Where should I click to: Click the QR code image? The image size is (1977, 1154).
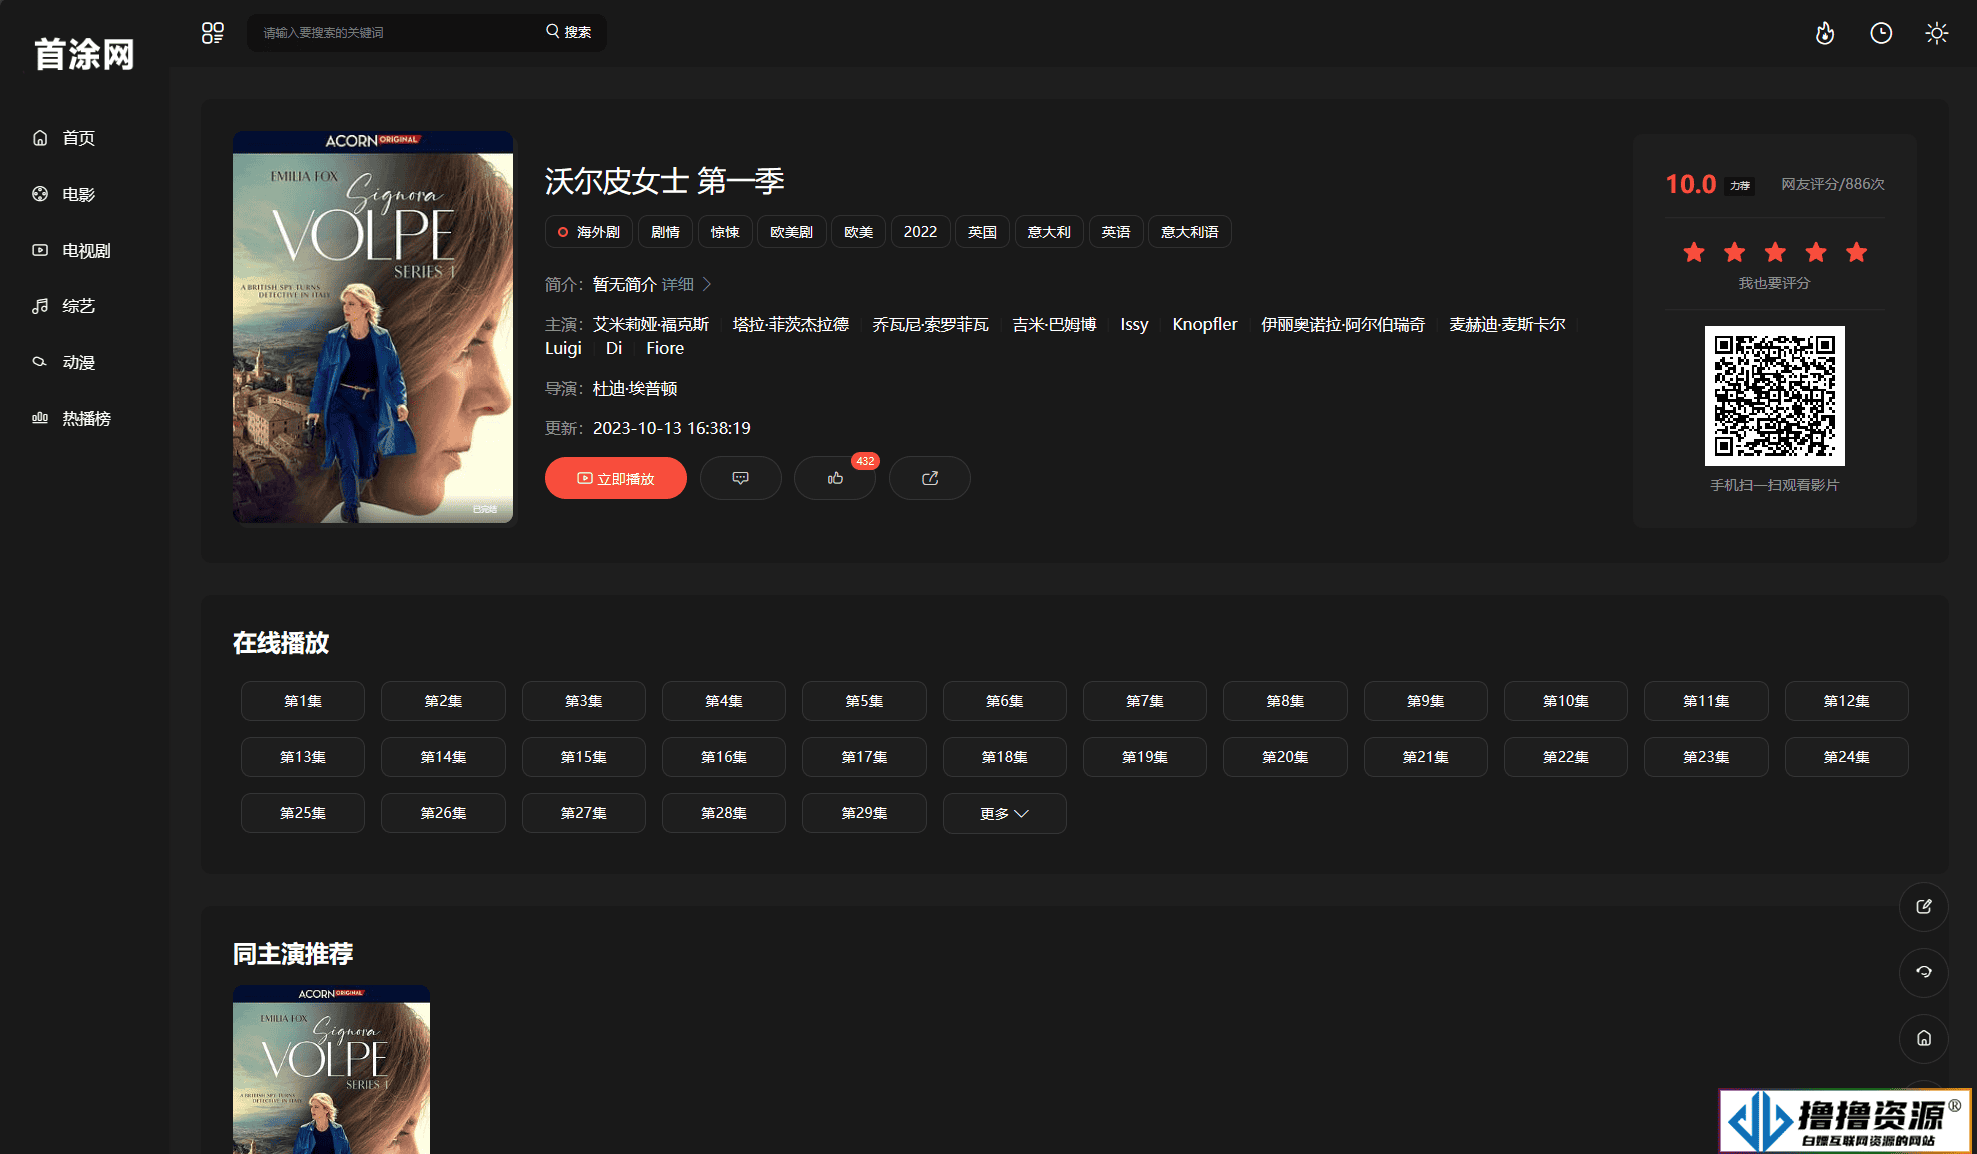[x=1775, y=396]
